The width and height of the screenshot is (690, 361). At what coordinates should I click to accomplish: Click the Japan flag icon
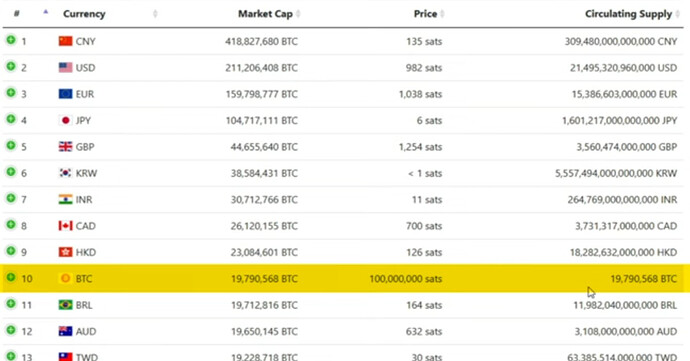pos(65,120)
